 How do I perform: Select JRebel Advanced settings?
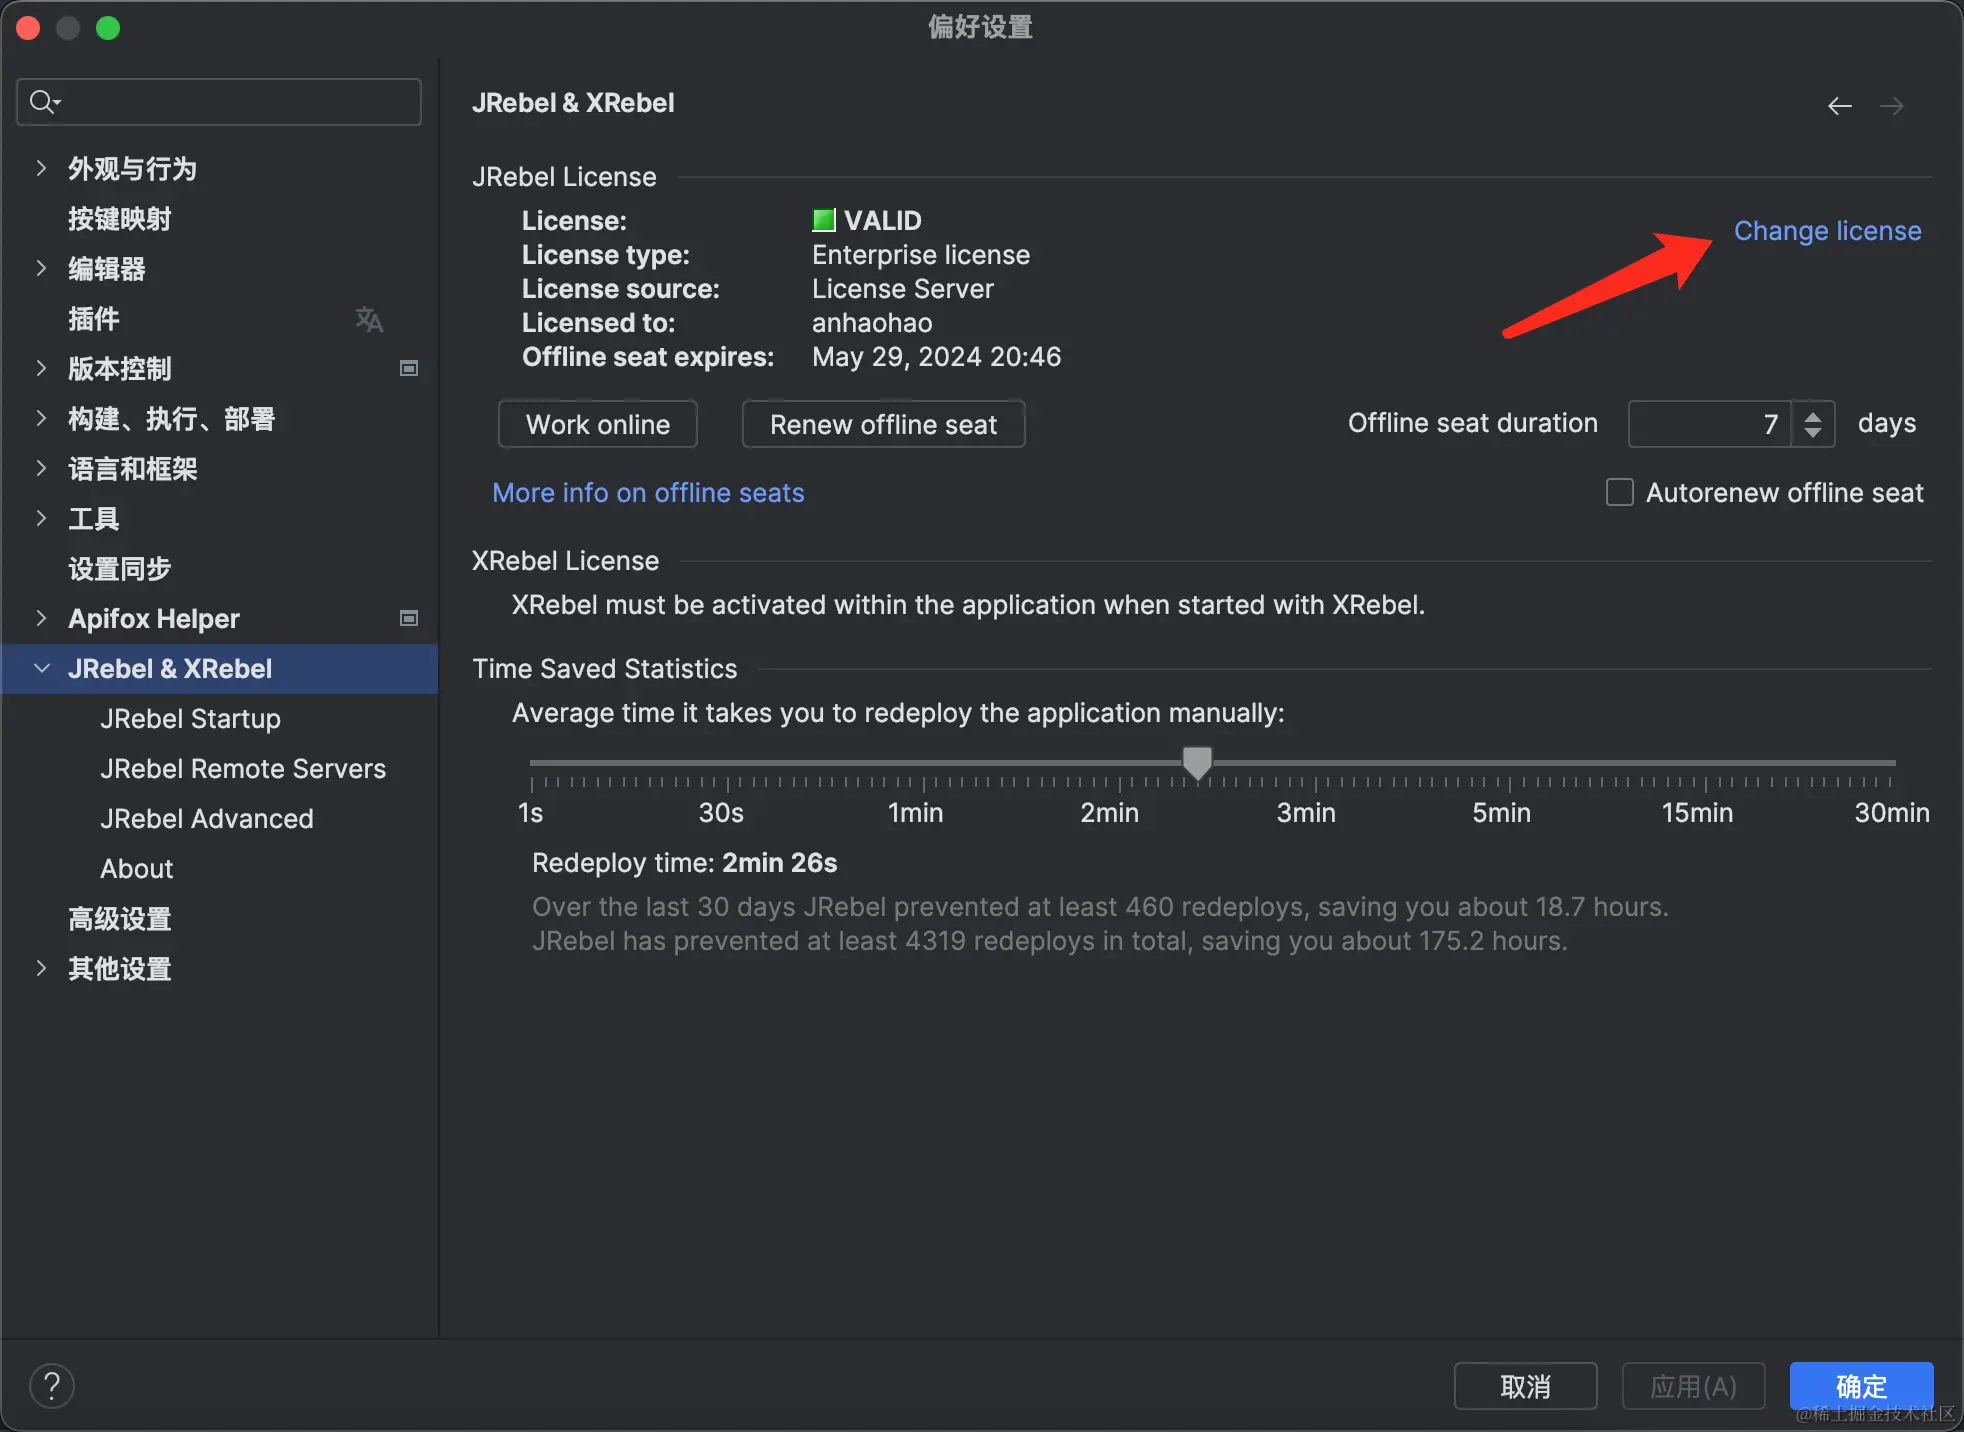point(207,819)
